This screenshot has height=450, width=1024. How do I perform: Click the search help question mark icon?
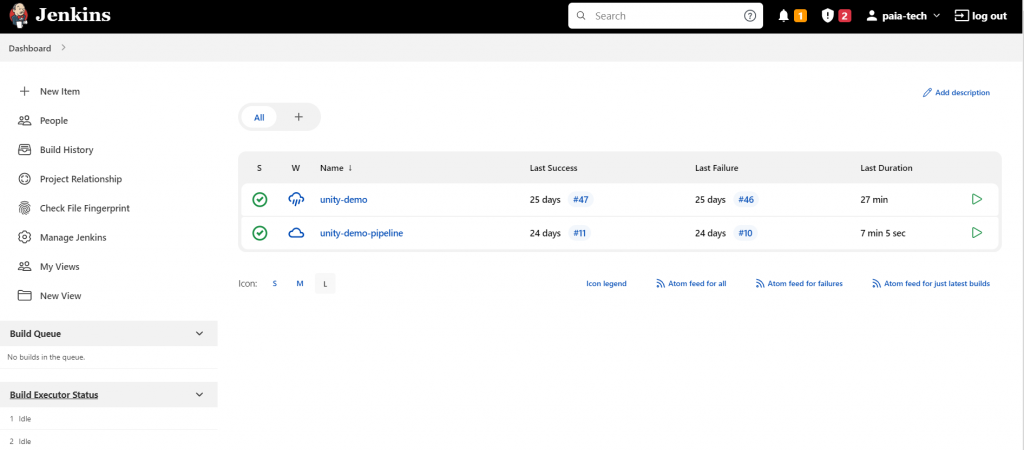coord(750,16)
